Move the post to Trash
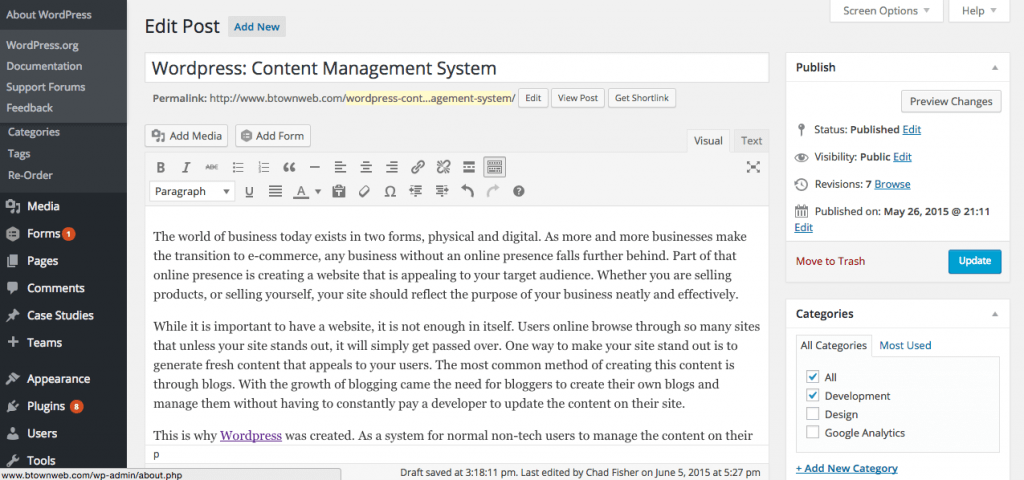This screenshot has height=480, width=1024. pyautogui.click(x=830, y=261)
